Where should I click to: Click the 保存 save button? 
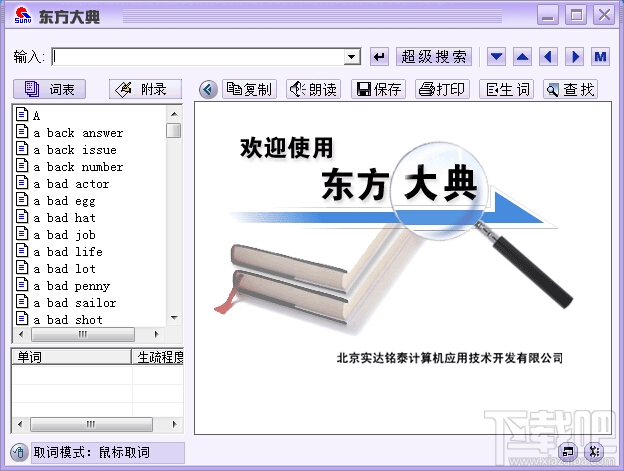378,89
